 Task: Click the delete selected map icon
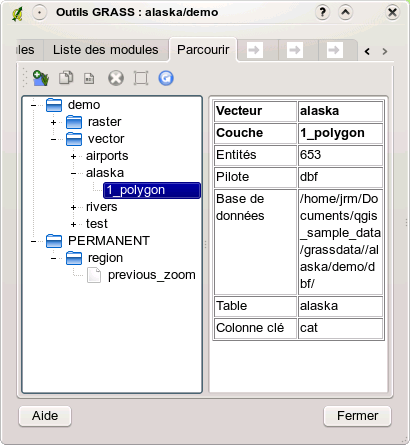coord(116,78)
